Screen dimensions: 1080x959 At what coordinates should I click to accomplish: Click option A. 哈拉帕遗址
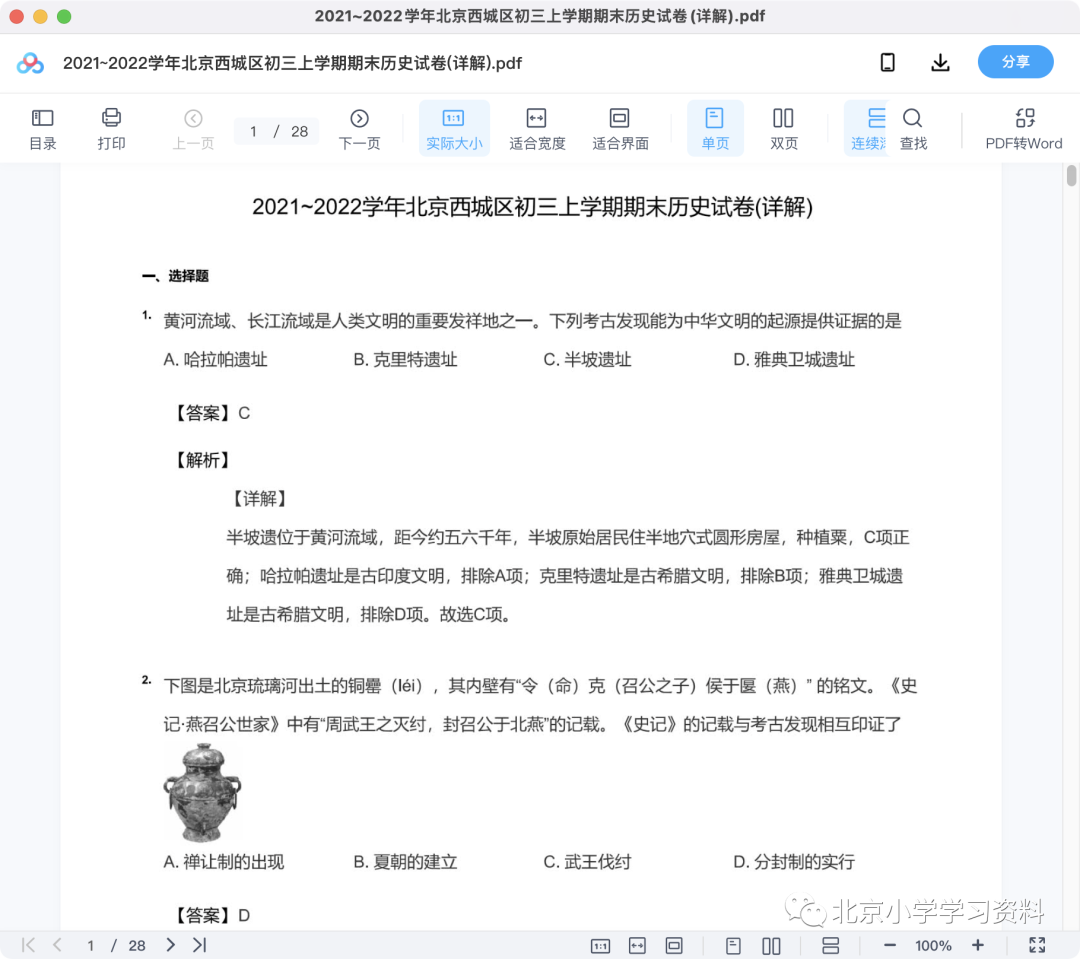(x=215, y=360)
